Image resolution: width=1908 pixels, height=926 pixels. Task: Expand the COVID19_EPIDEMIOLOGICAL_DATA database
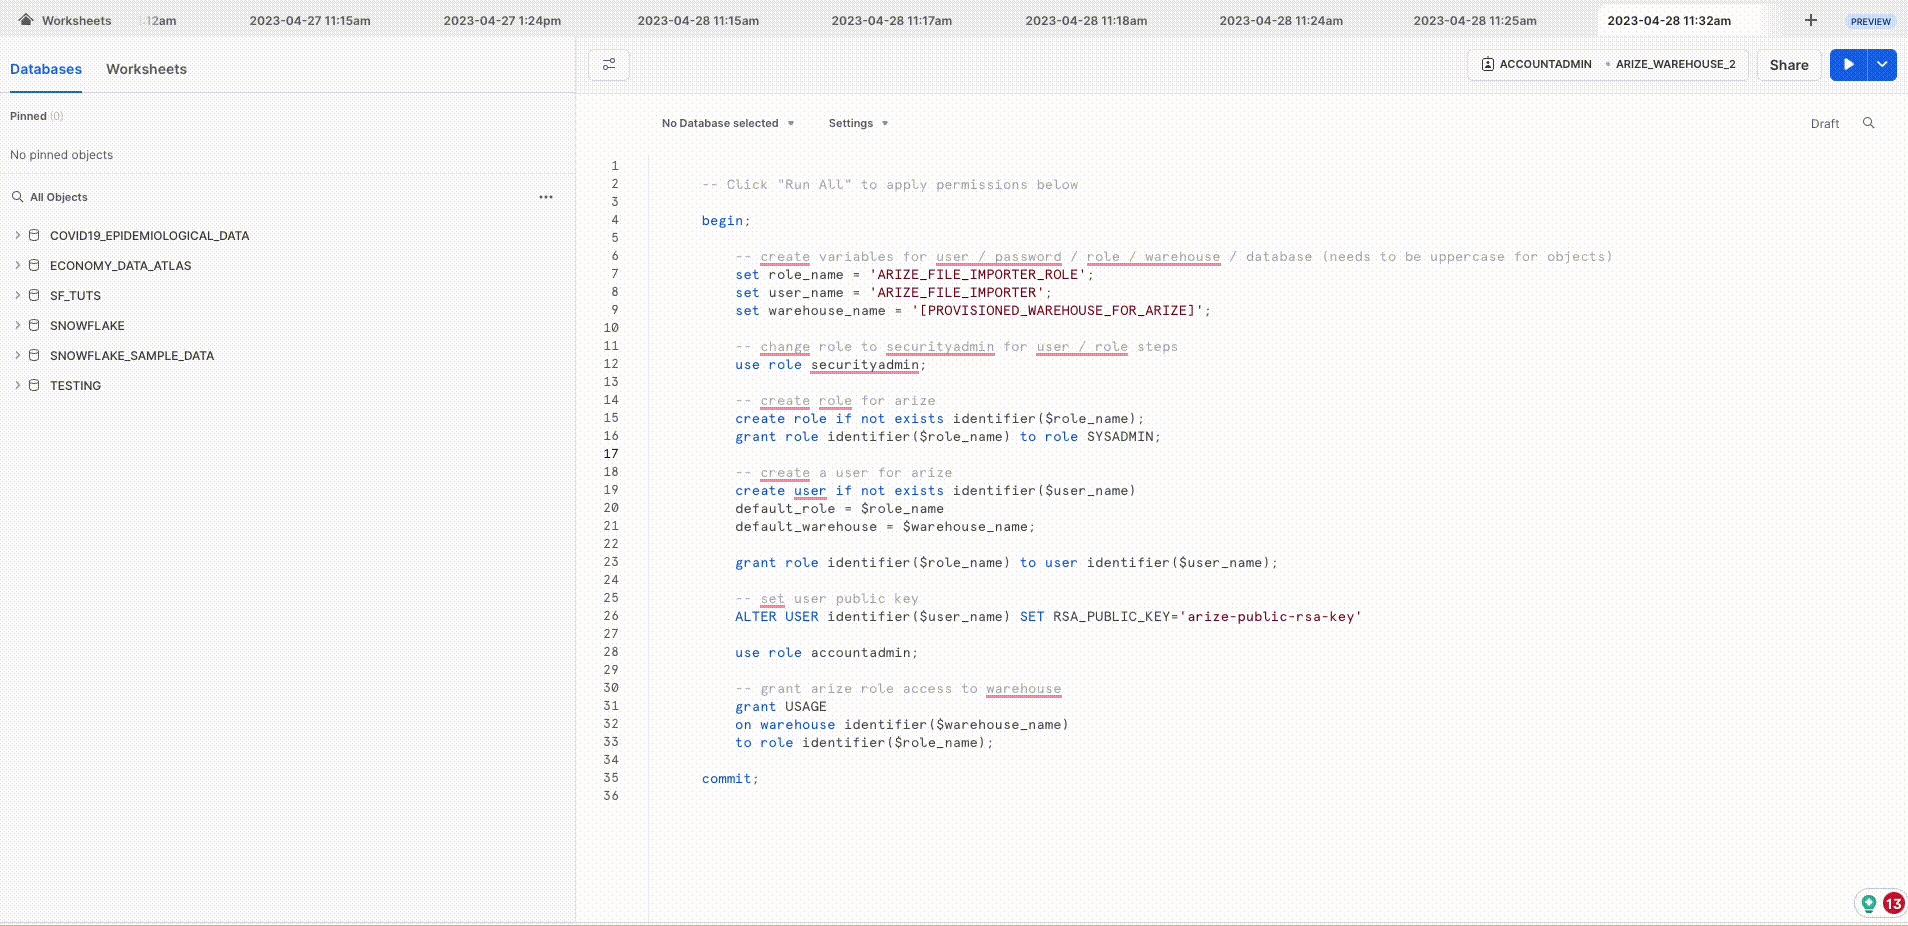click(17, 235)
